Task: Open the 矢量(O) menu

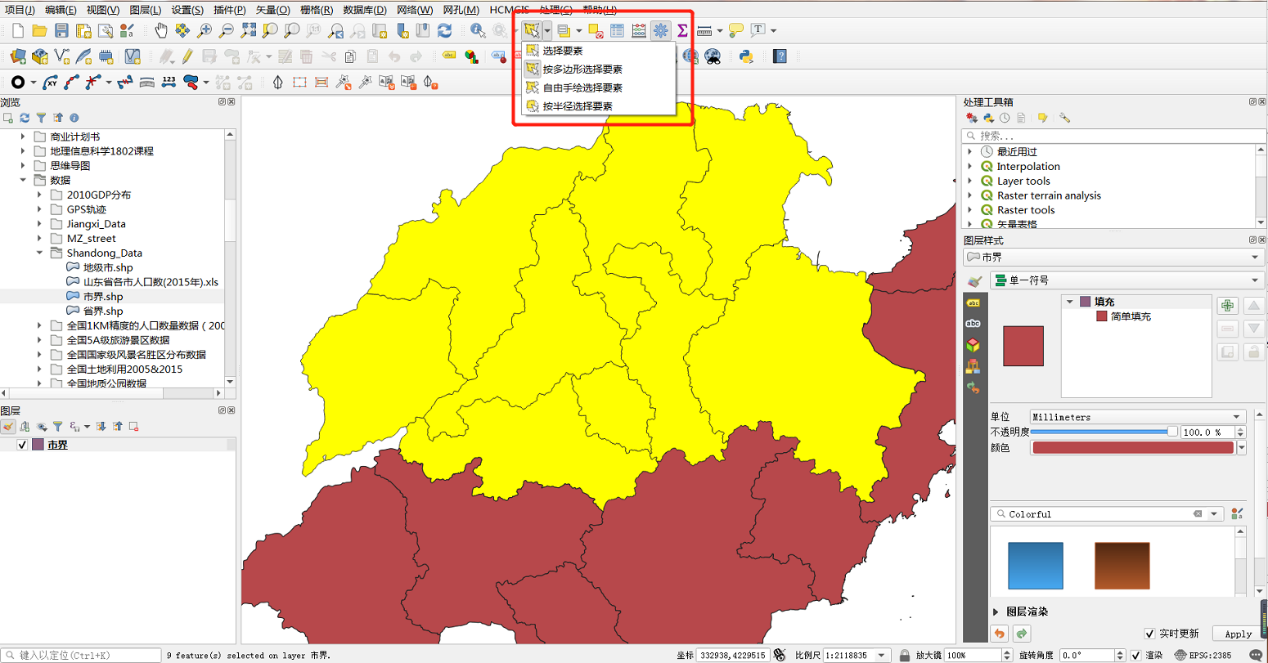Action: 273,9
